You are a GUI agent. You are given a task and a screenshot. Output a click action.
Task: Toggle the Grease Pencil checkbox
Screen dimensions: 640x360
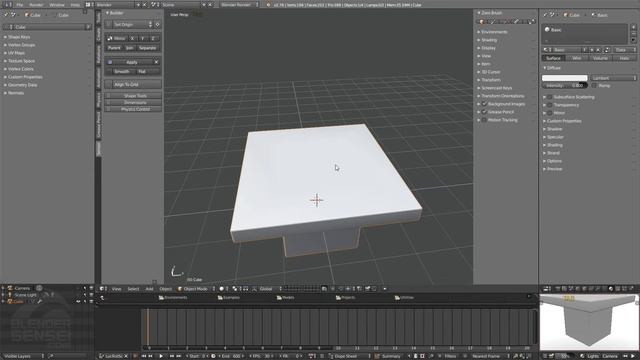coord(484,112)
